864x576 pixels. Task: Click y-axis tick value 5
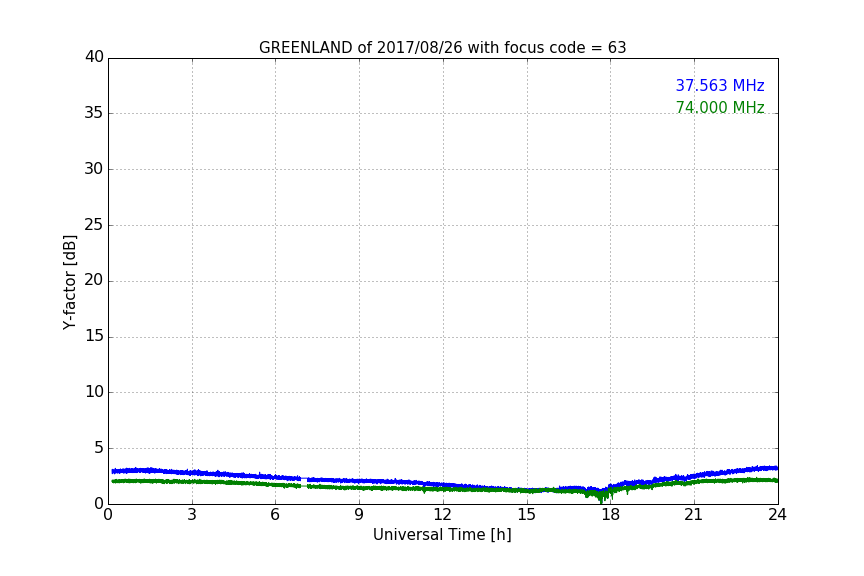pos(99,448)
